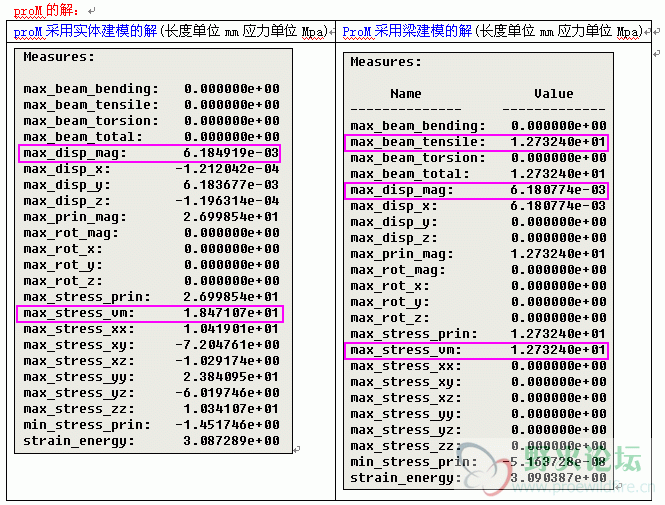Click "Measures:" in the solid-model table
Image resolution: width=665 pixels, height=505 pixels.
click(x=59, y=57)
